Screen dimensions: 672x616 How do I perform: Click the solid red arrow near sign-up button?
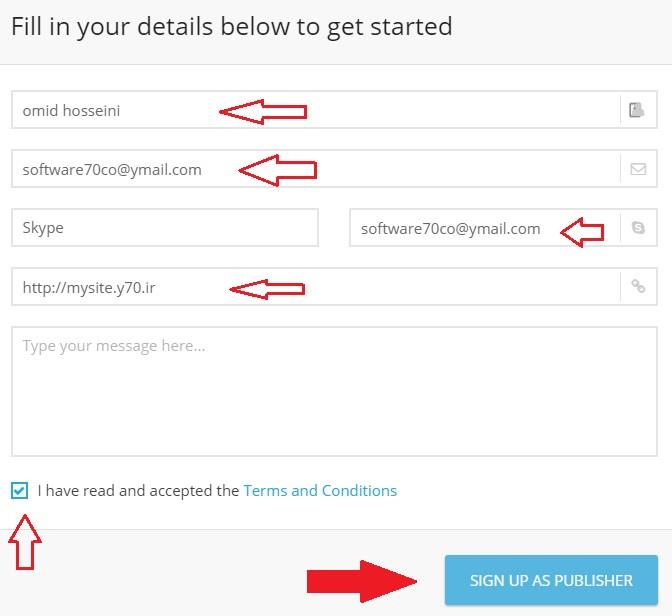coord(362,581)
